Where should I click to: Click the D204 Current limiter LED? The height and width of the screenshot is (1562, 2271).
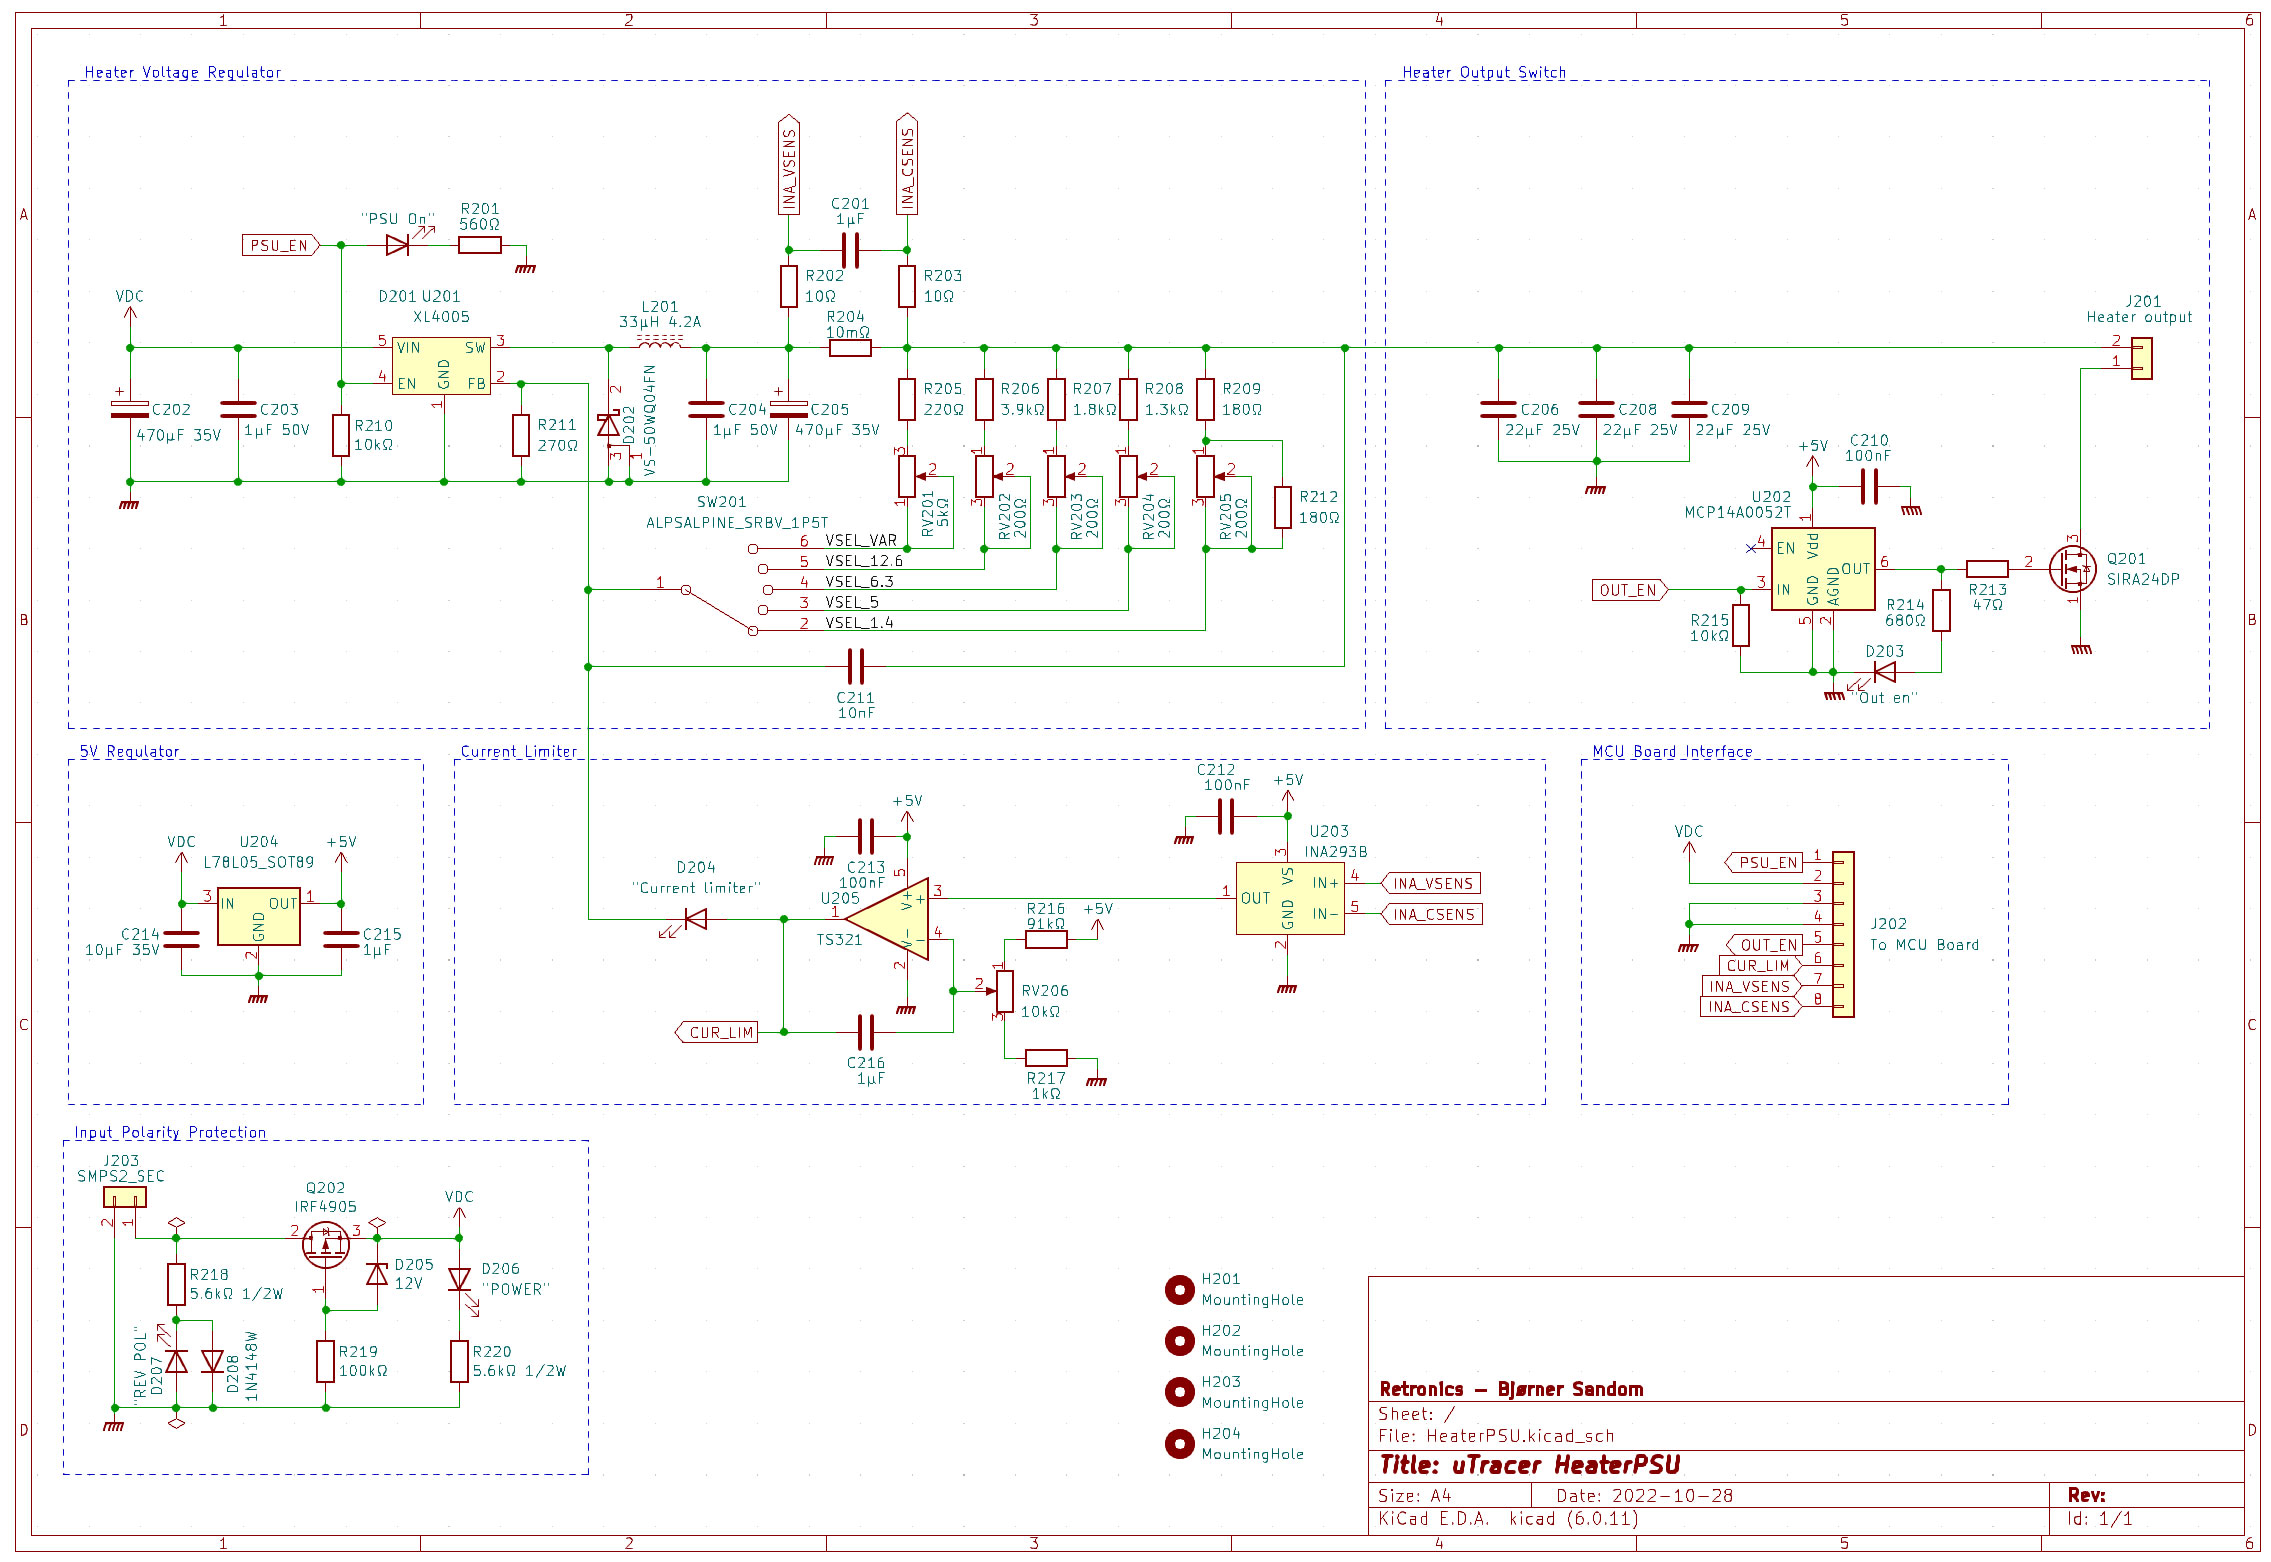[695, 919]
